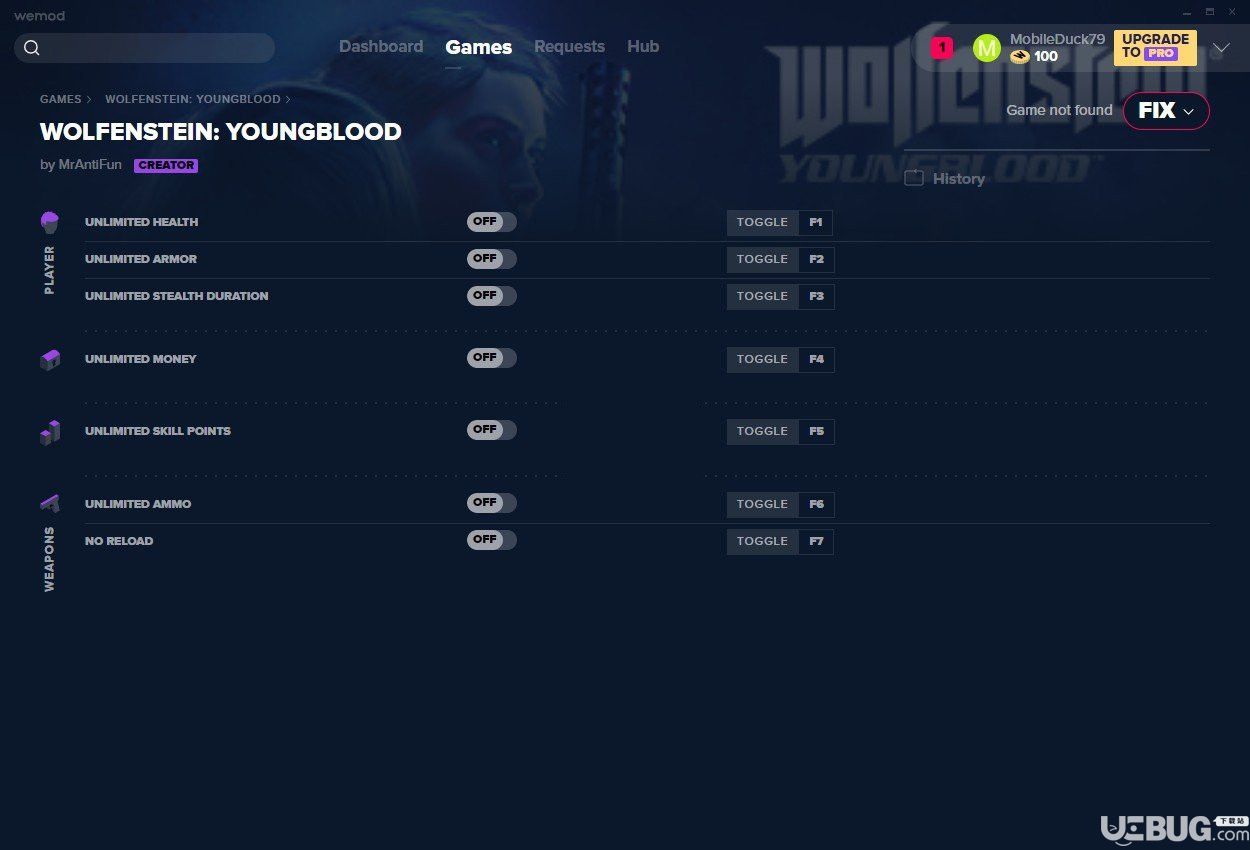Click the UNLIMITED HEALTH label
The height and width of the screenshot is (850, 1250).
[x=141, y=222]
